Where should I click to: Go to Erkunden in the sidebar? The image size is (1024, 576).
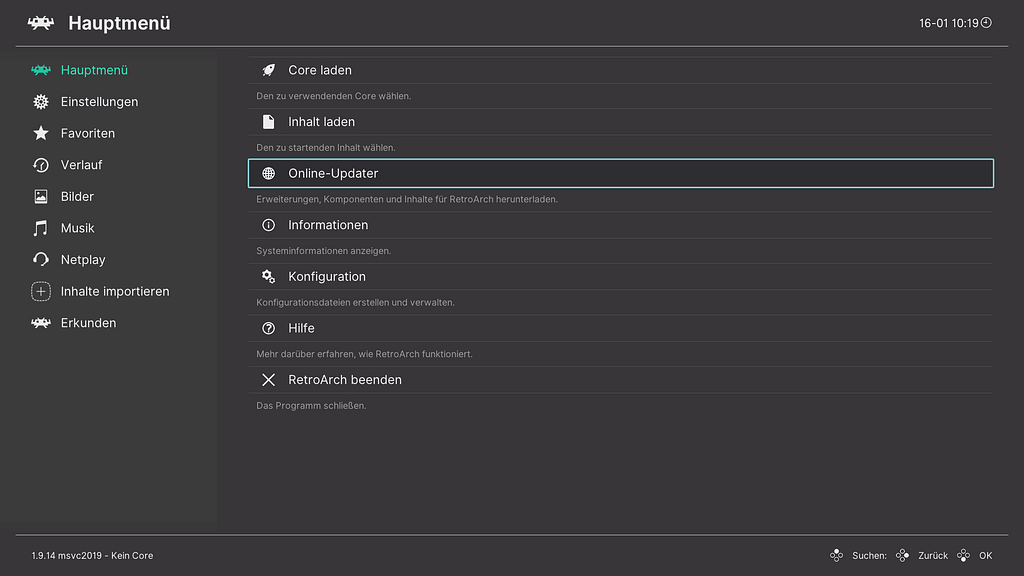point(88,323)
